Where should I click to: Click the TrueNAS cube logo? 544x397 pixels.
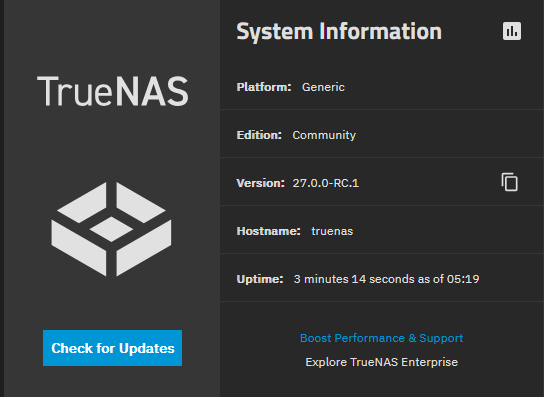(111, 229)
